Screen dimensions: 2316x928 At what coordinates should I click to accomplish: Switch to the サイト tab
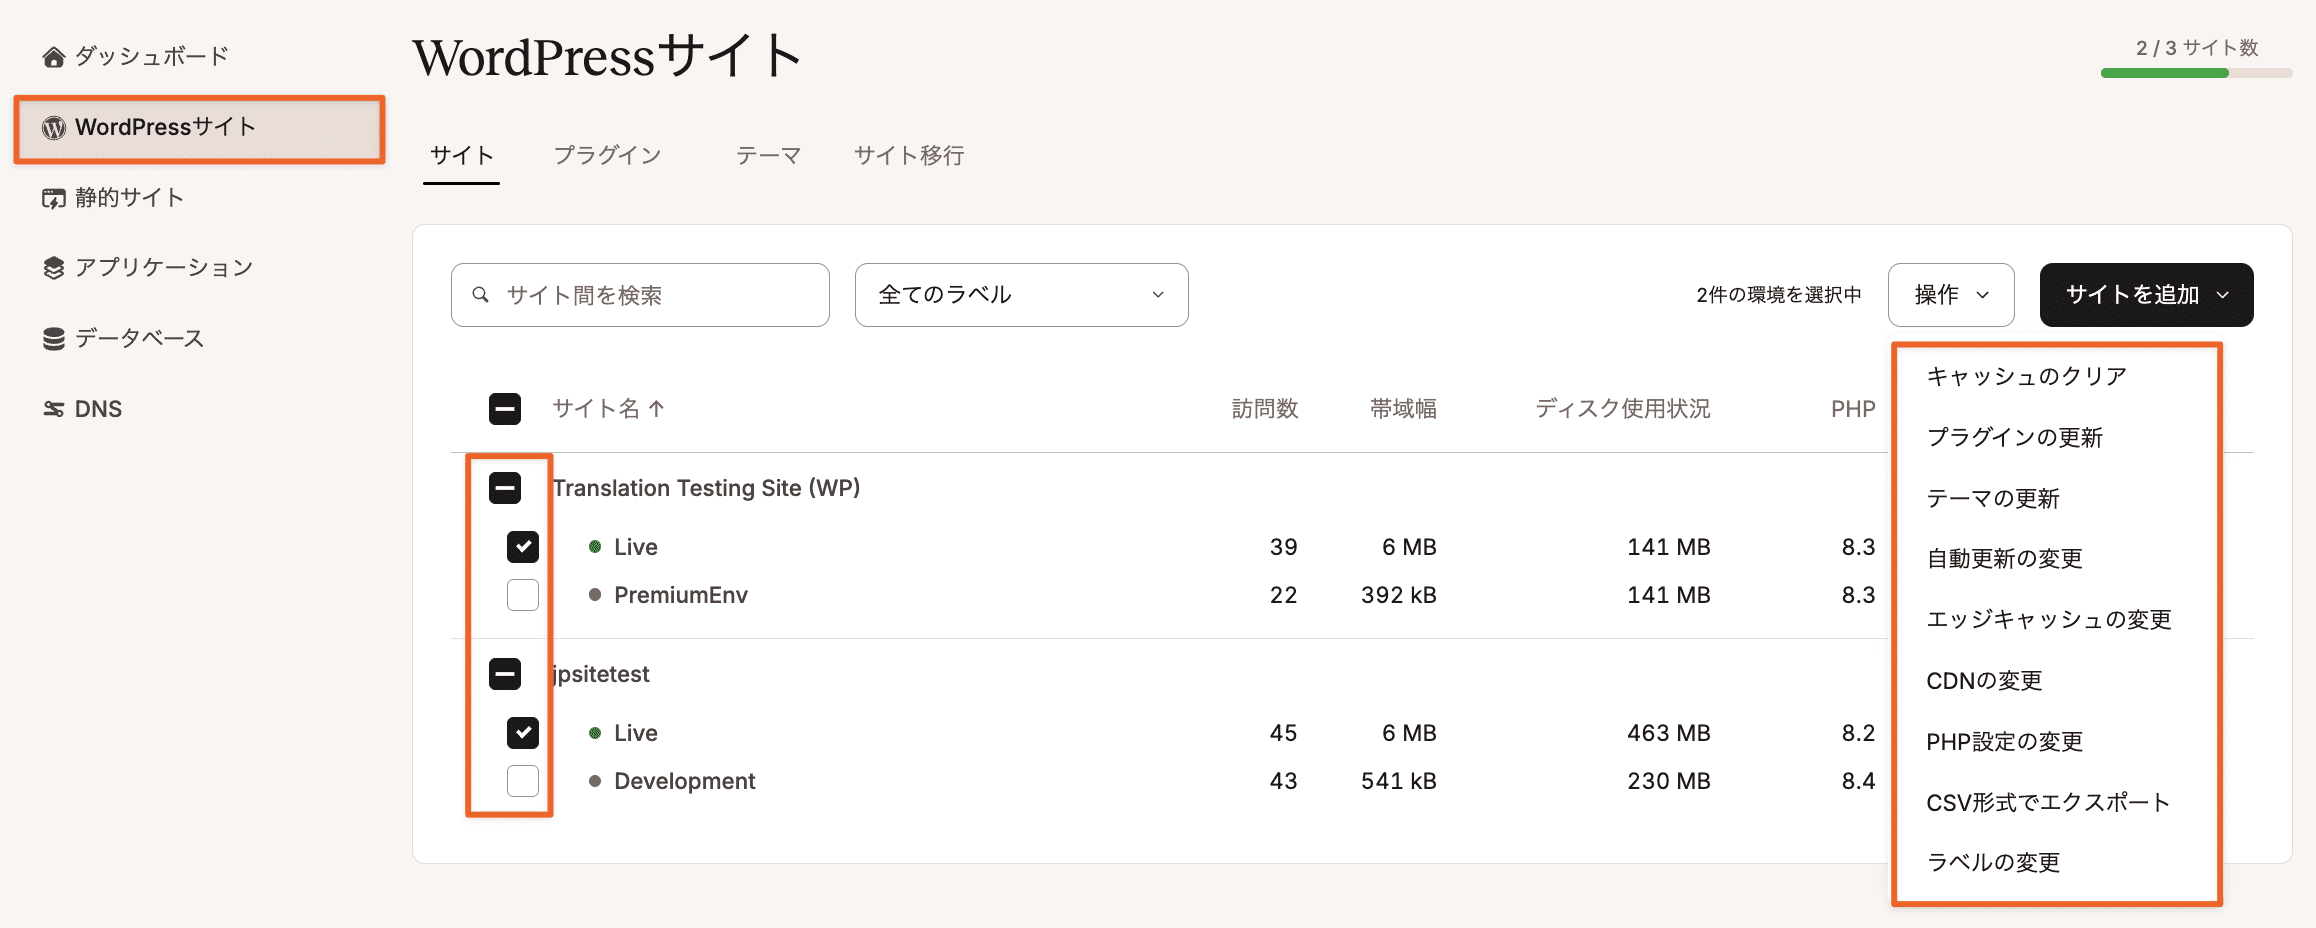tap(462, 156)
